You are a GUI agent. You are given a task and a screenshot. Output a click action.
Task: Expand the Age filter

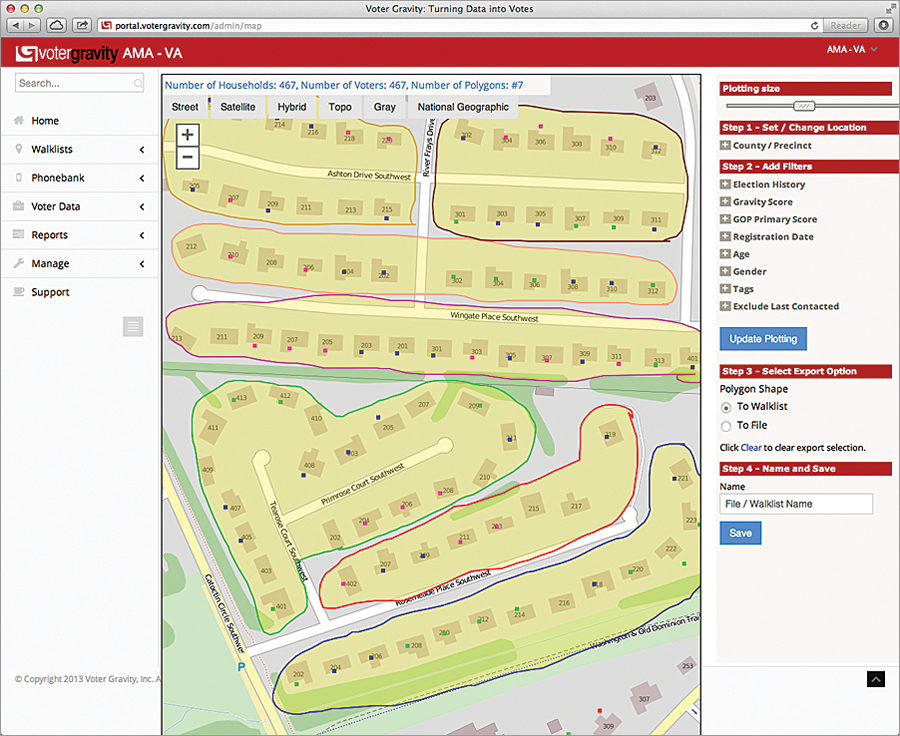pos(726,254)
